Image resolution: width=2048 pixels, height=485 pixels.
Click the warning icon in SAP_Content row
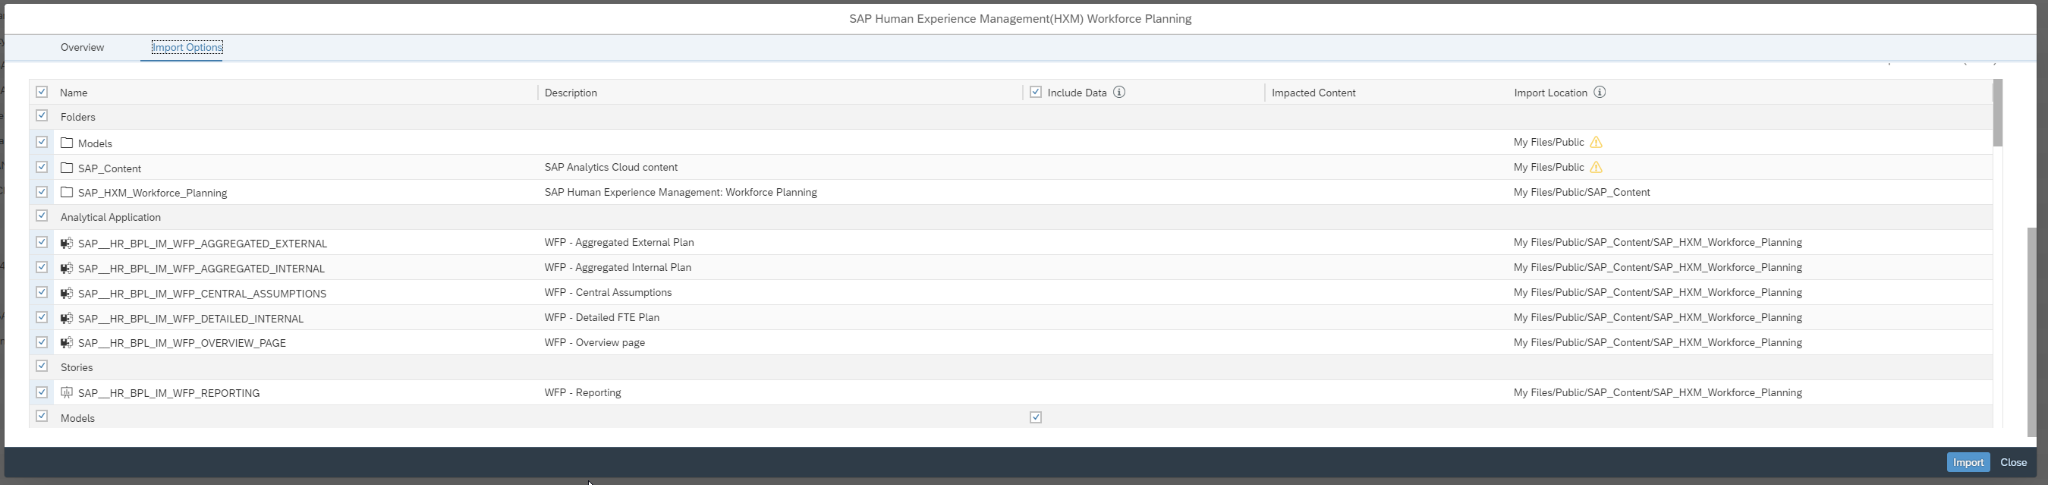[x=1596, y=167]
